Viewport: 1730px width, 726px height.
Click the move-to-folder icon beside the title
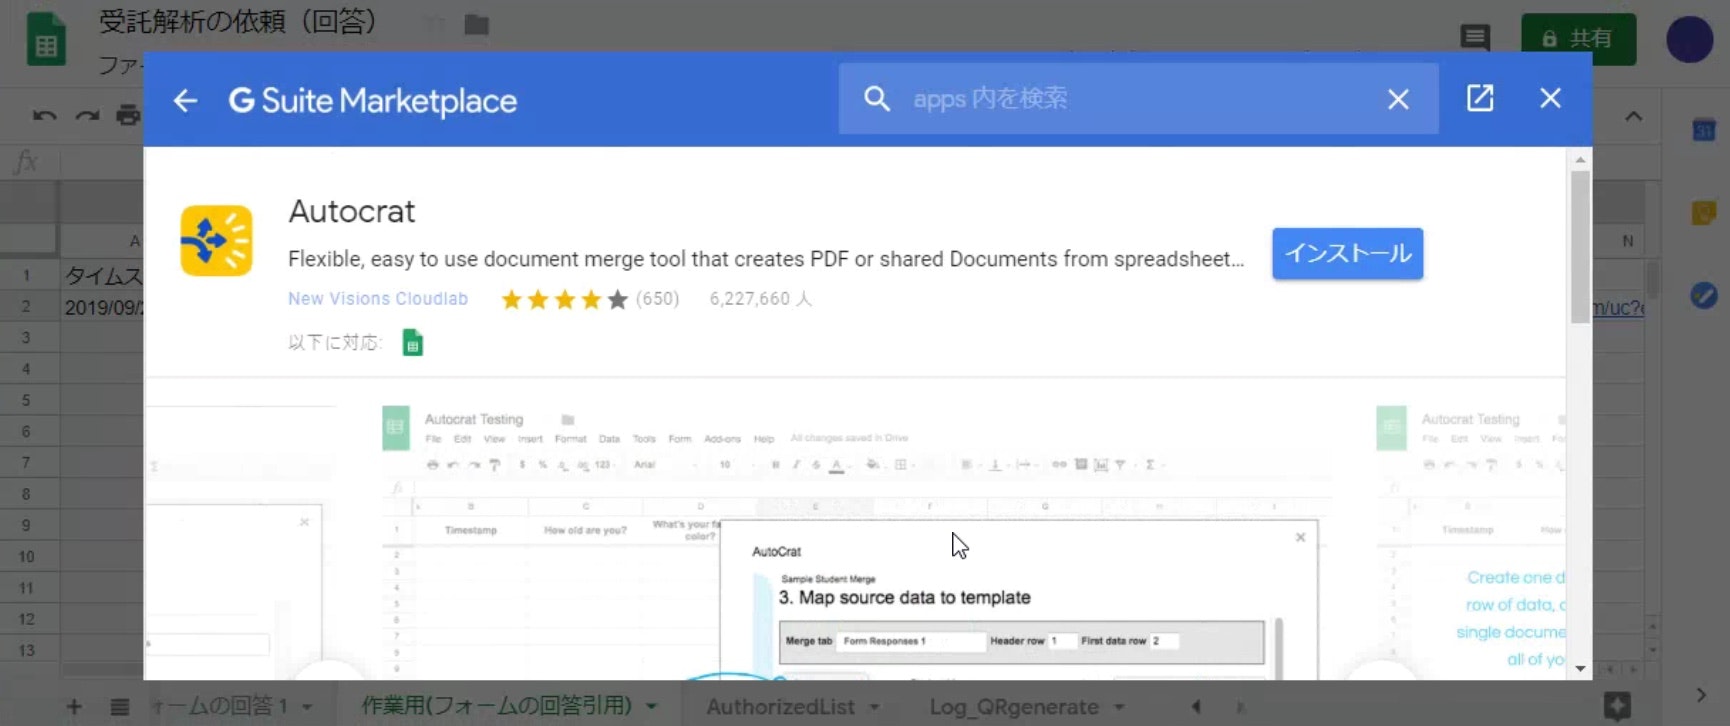[x=477, y=24]
